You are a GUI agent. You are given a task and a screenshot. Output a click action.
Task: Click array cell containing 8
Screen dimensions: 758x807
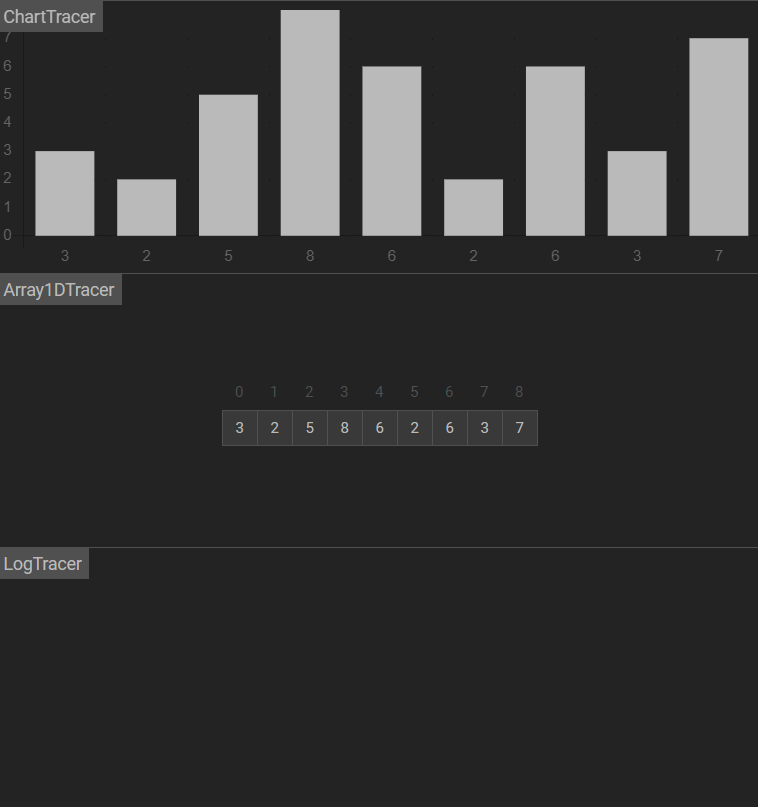tap(344, 428)
